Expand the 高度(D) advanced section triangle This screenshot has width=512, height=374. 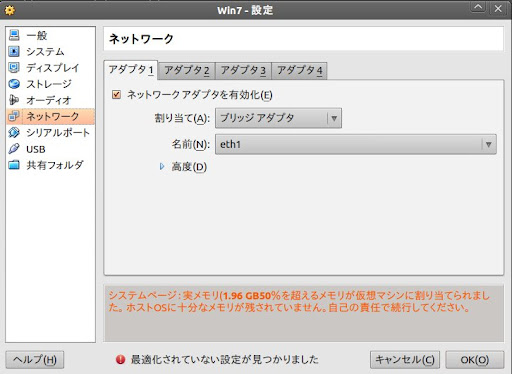point(162,166)
